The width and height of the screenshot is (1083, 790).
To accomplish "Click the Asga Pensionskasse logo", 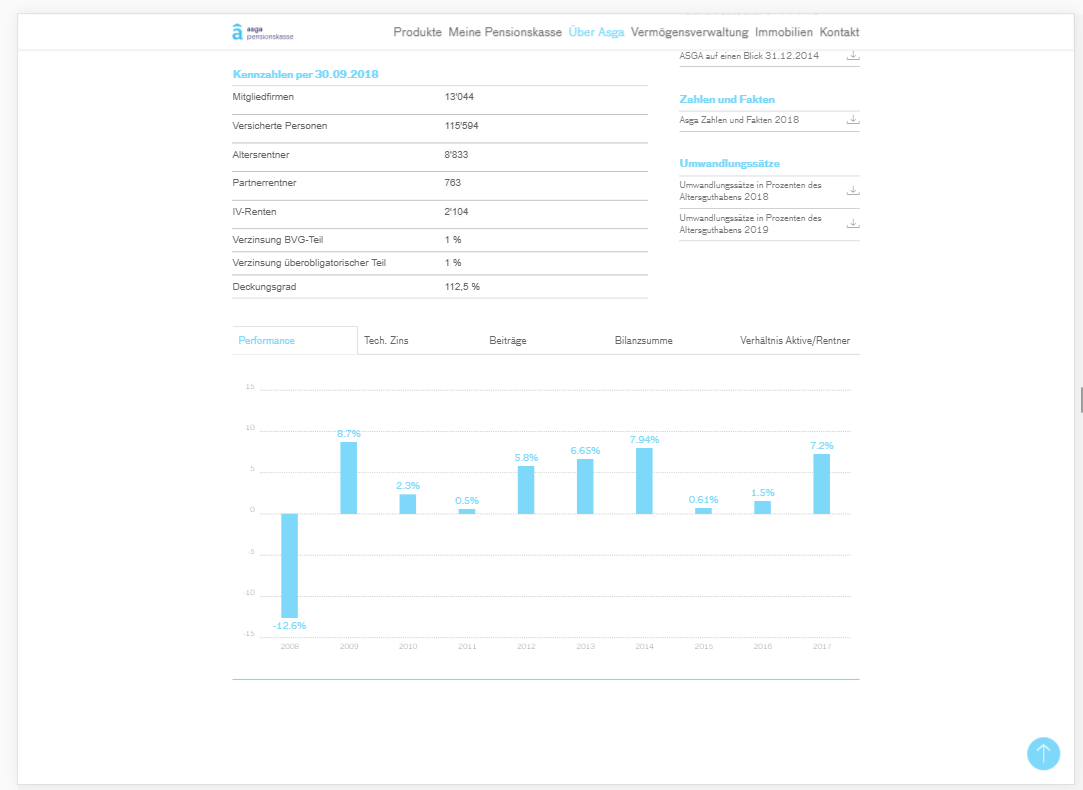I will click(262, 32).
